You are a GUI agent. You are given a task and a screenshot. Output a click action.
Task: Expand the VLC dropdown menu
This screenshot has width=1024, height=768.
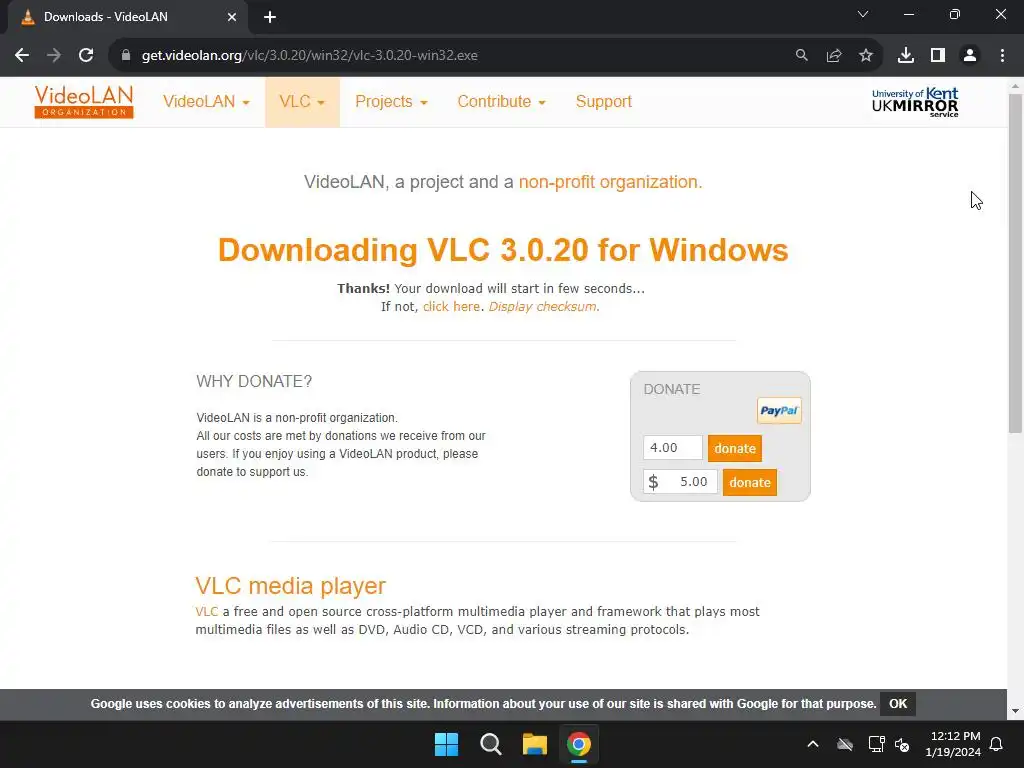302,102
